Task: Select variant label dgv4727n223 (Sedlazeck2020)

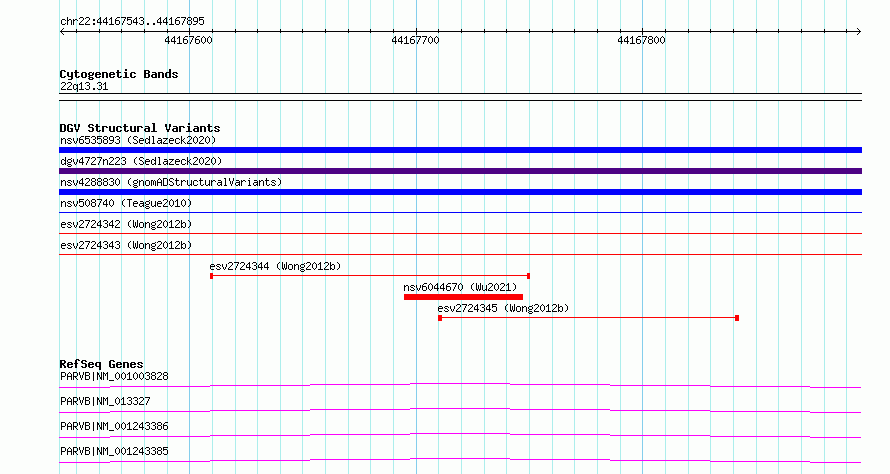Action: [141, 161]
